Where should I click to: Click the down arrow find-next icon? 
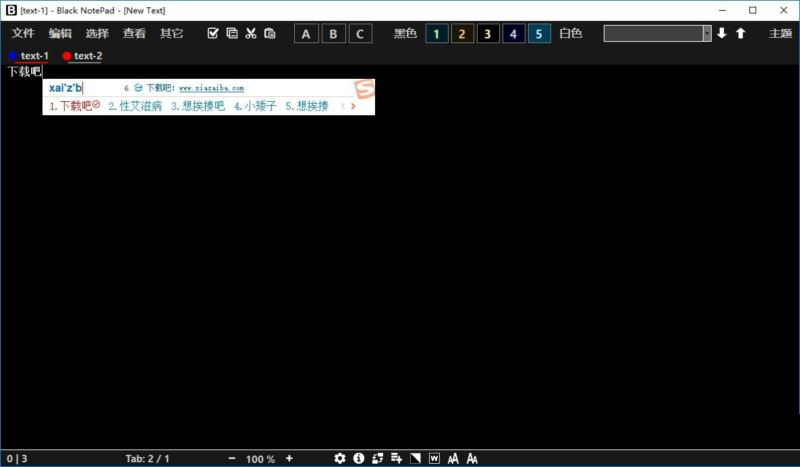coord(721,34)
